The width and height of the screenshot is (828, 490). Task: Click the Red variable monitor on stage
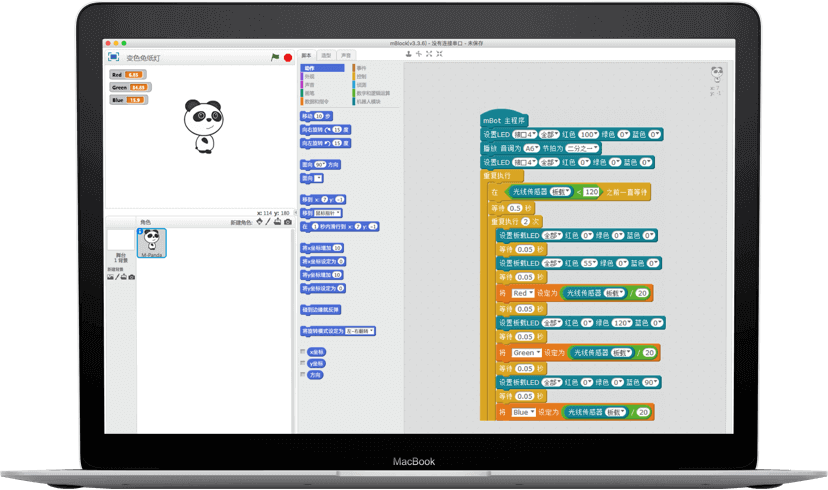127,75
